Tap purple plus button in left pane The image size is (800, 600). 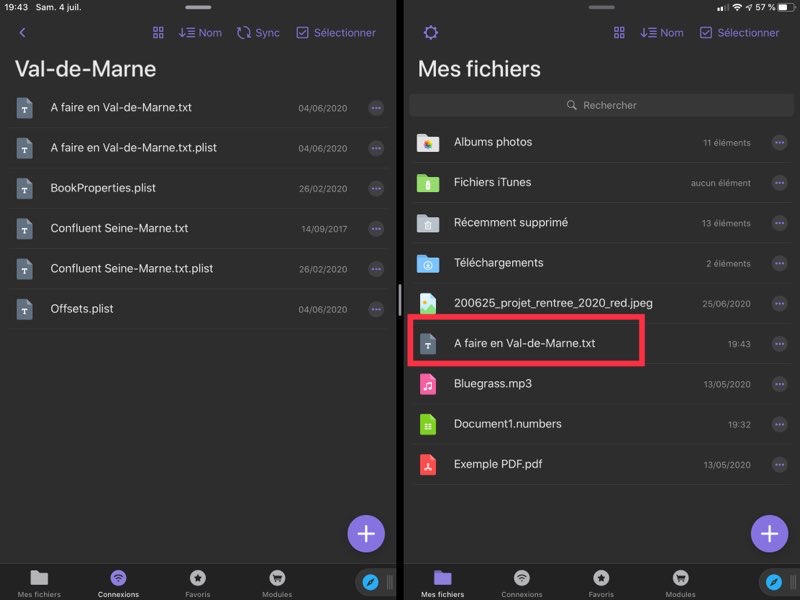[x=366, y=534]
